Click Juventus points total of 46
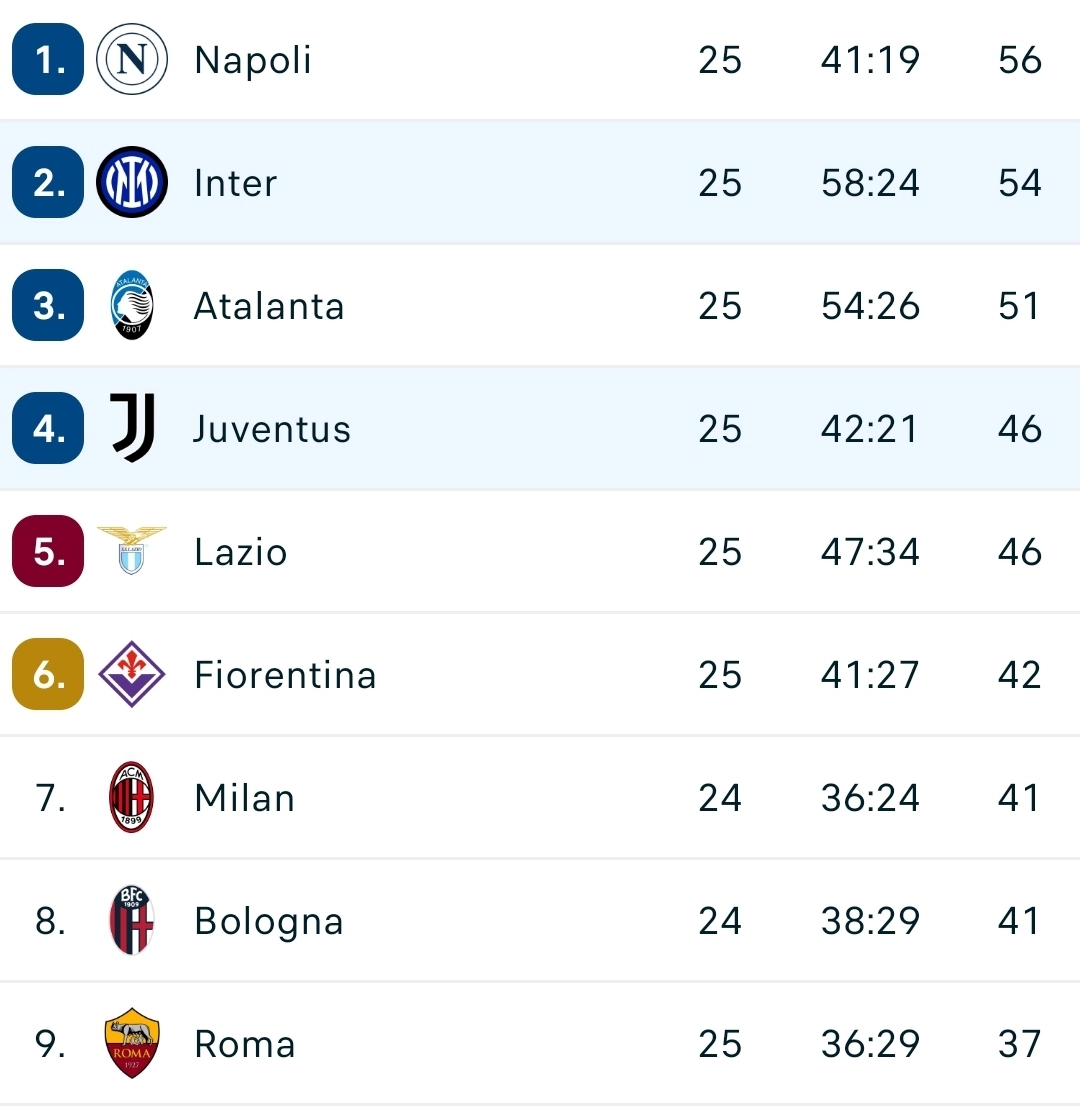Screen dimensions: 1080x1114 tap(1018, 428)
